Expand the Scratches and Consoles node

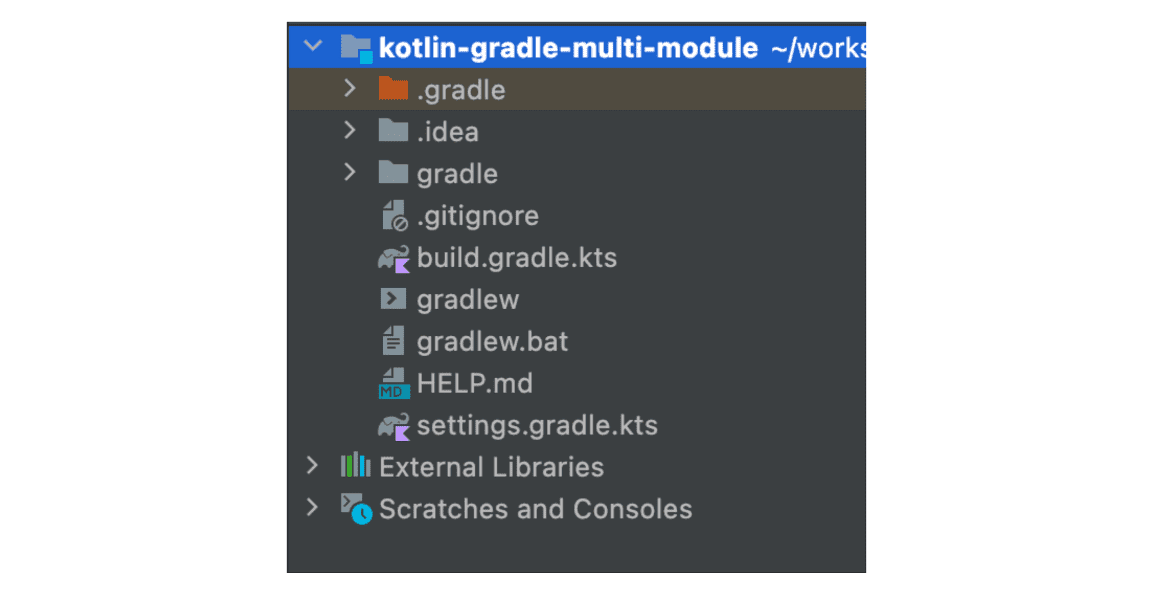pos(312,507)
